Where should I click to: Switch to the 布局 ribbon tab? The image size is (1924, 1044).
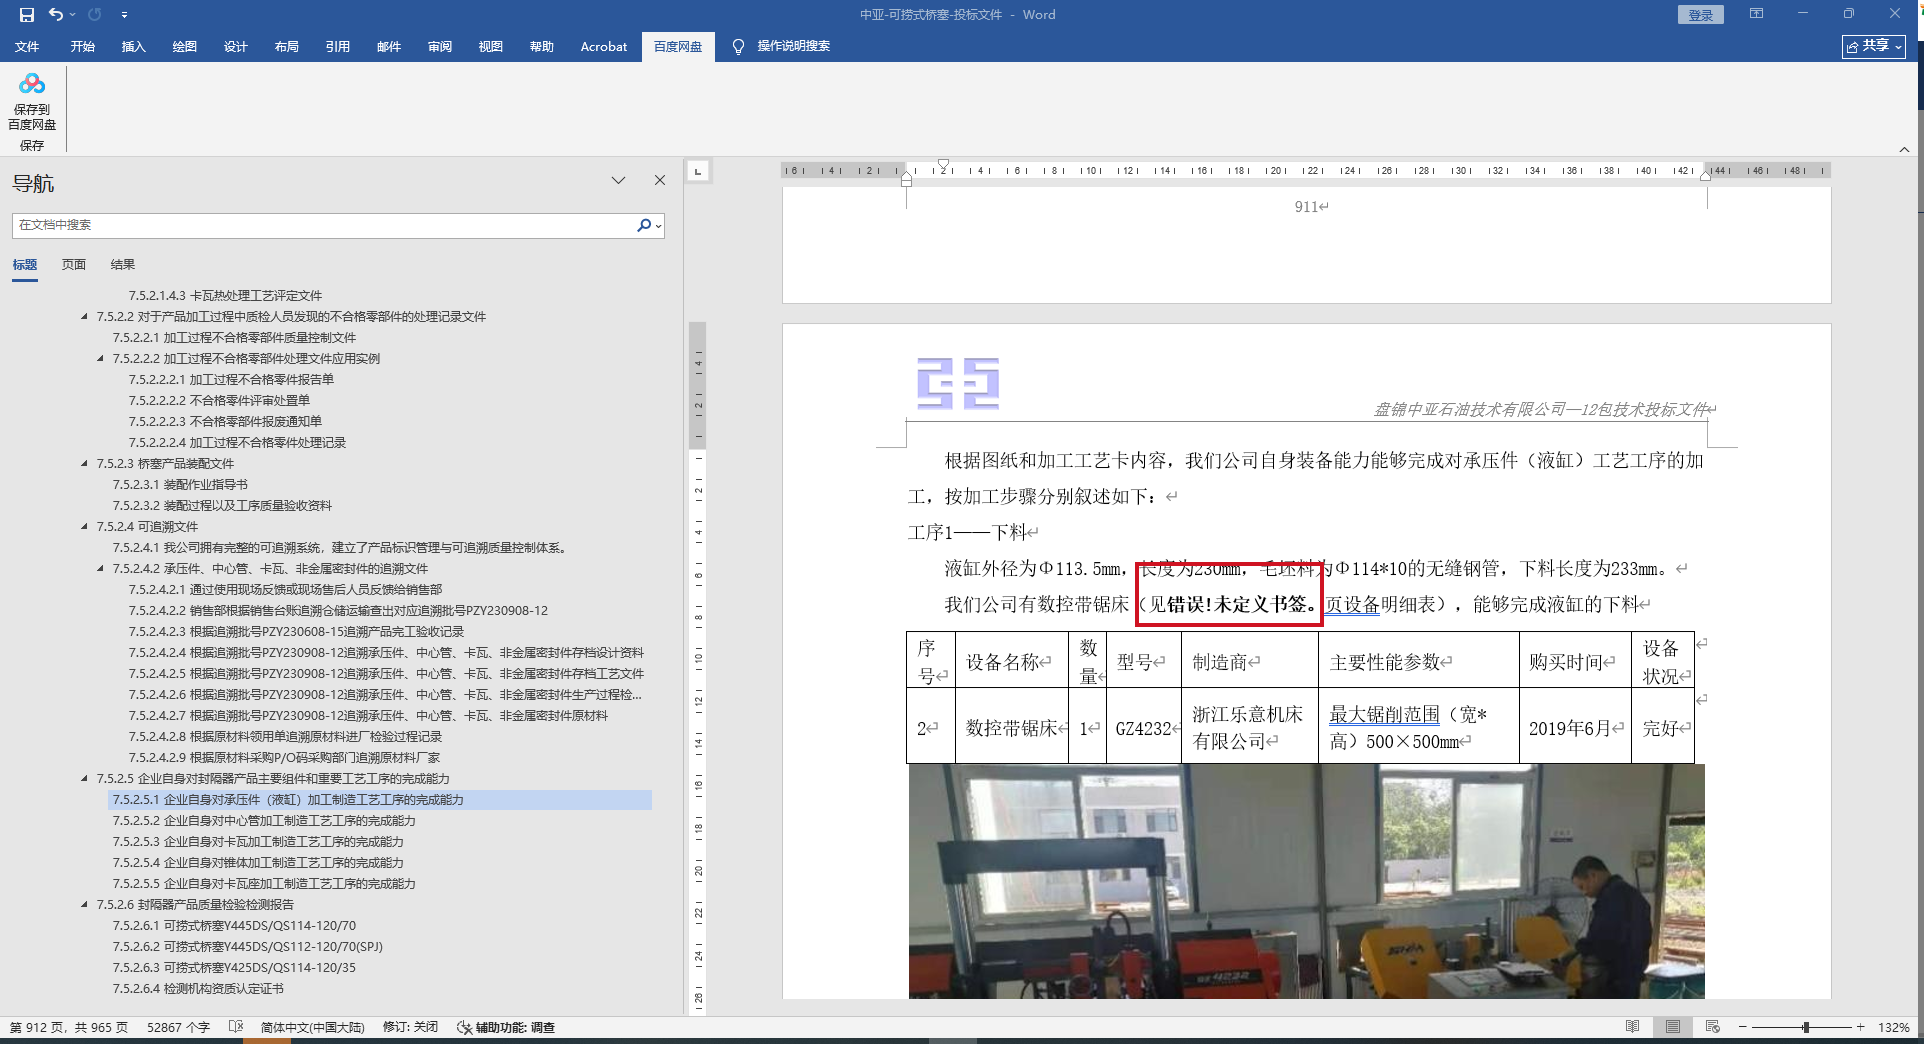point(287,46)
